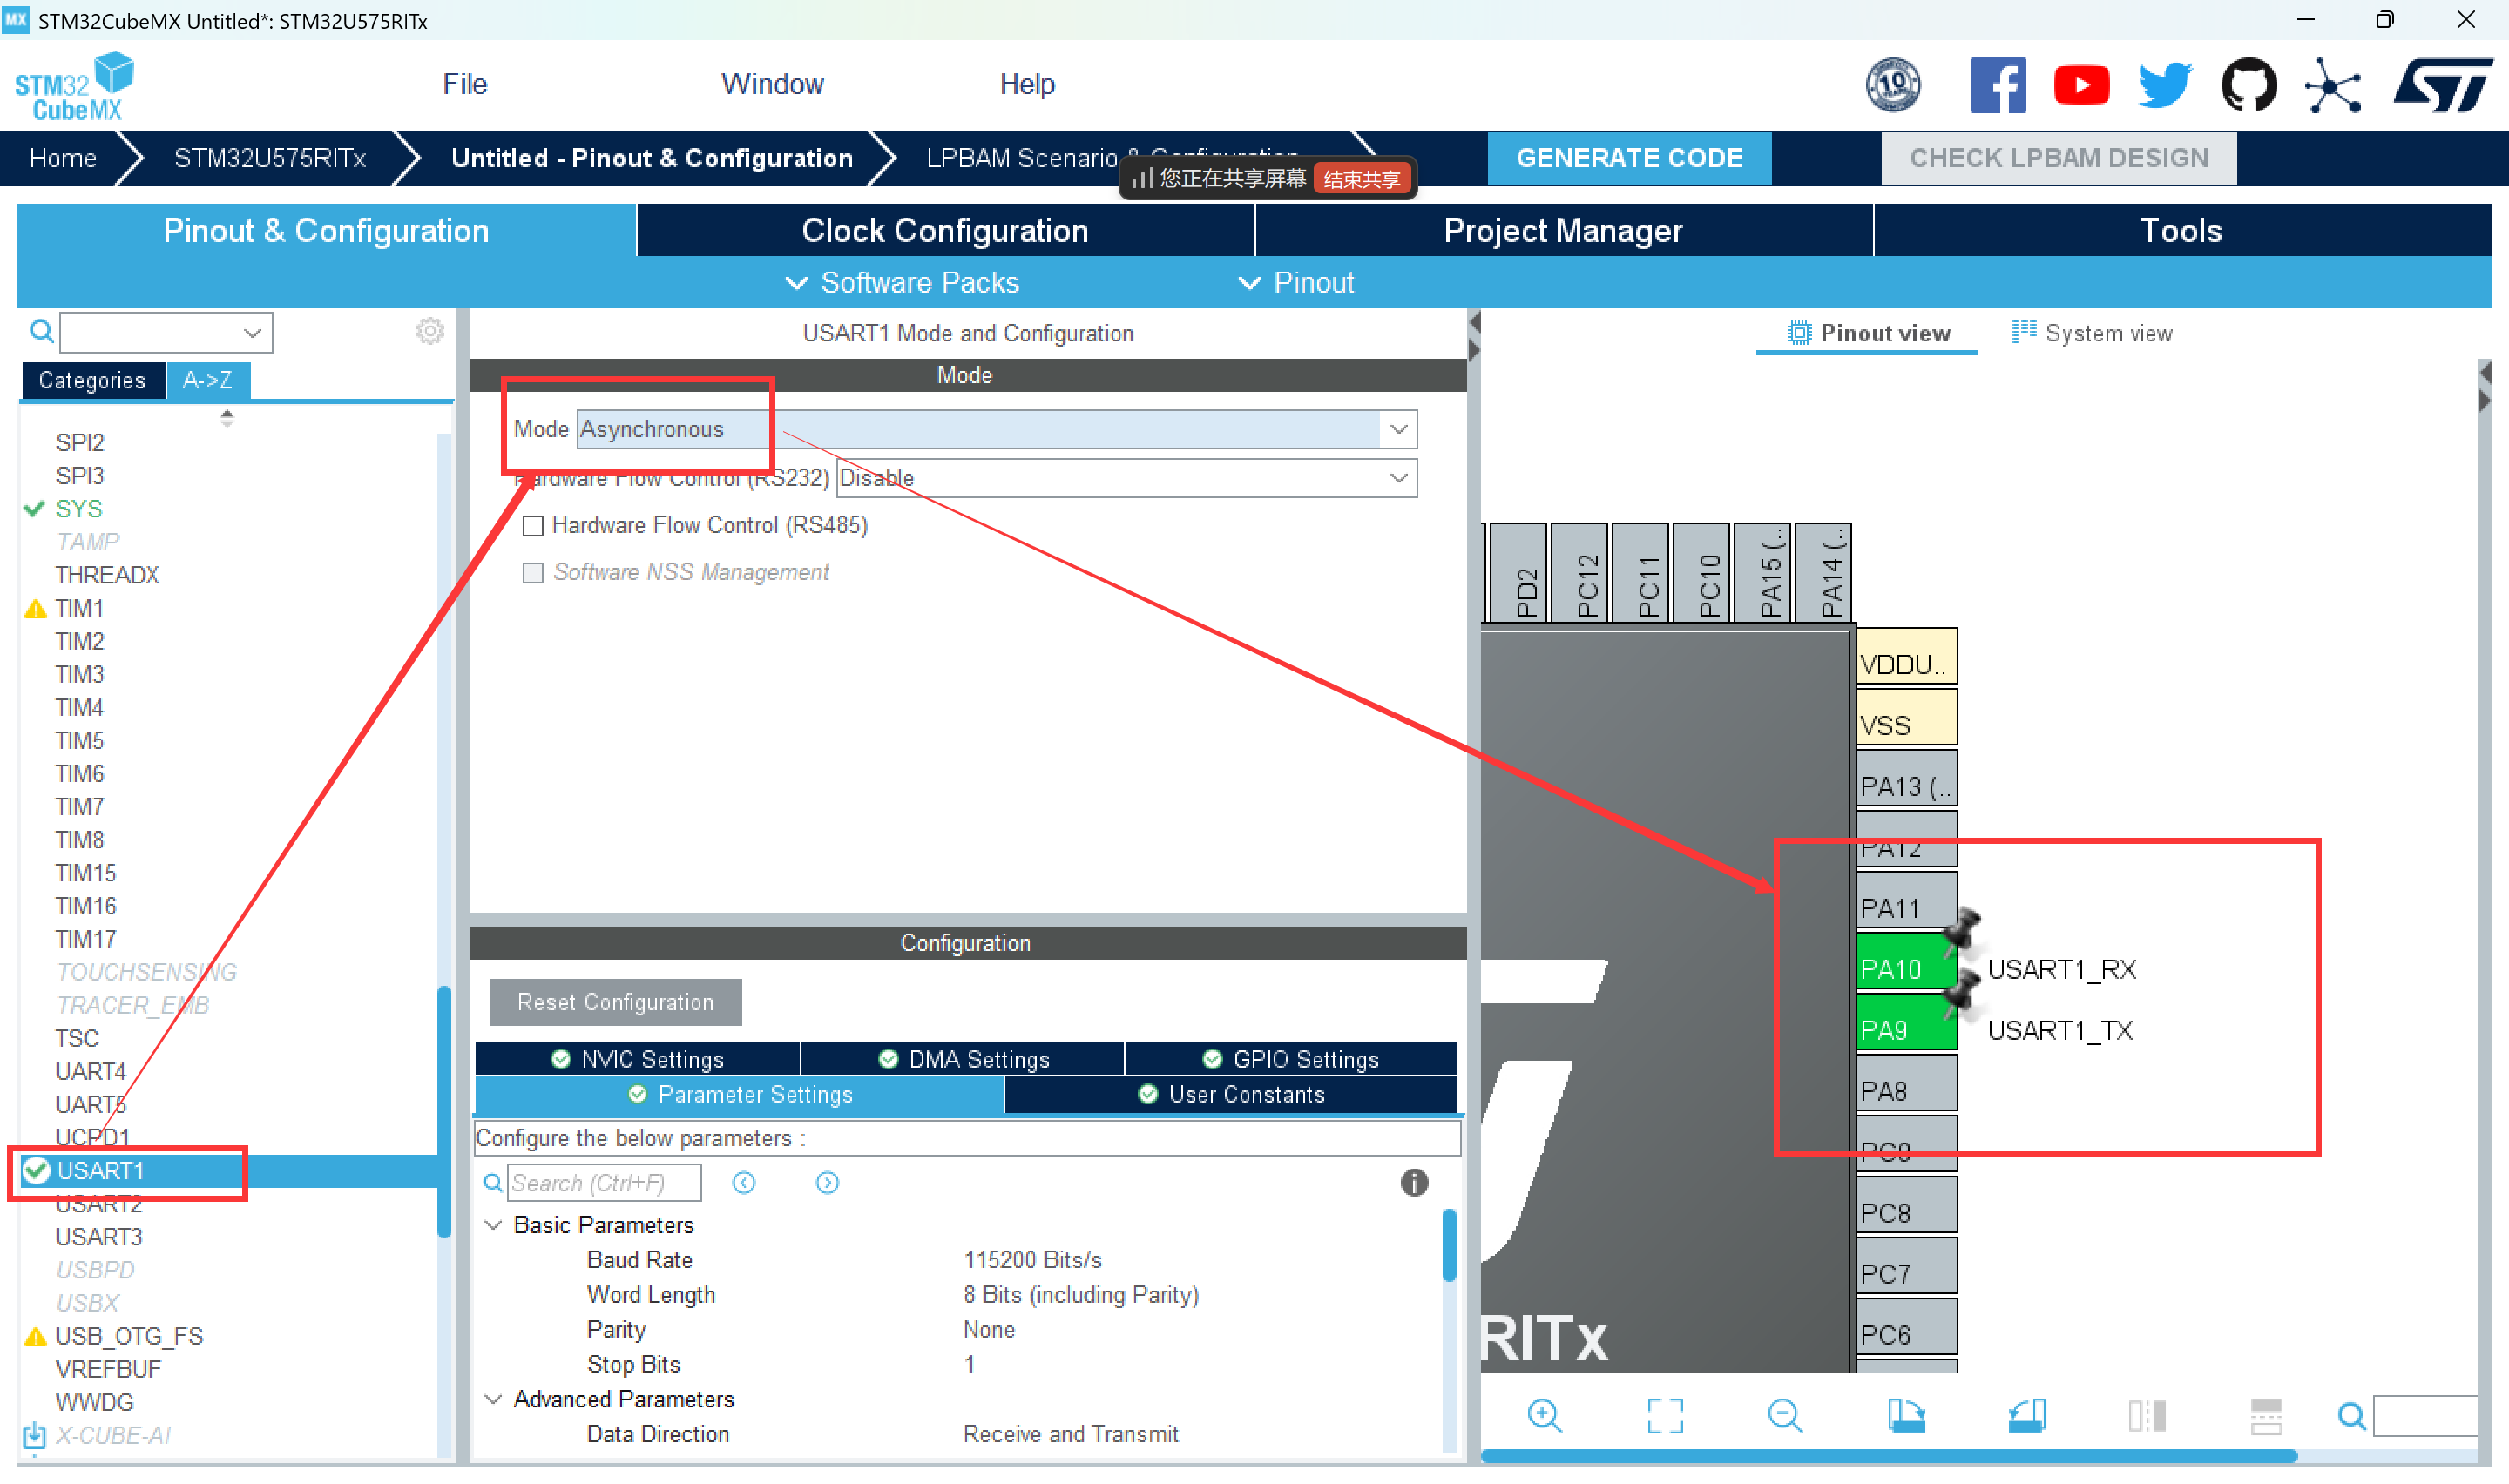
Task: Switch to System view
Action: pos(2092,334)
